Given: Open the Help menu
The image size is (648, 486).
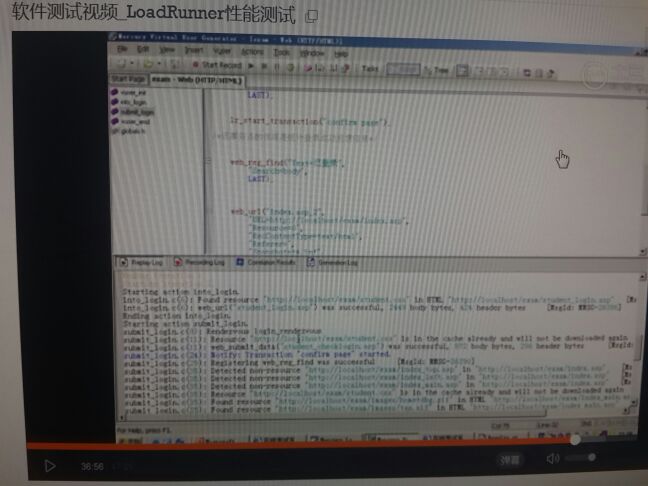Looking at the screenshot, I should (x=341, y=54).
